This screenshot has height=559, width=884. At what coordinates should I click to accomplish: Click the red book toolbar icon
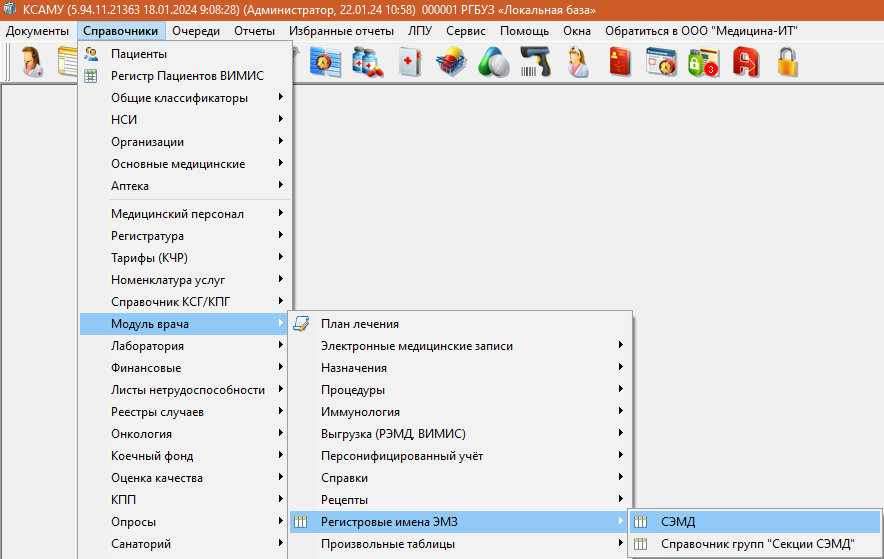click(619, 64)
